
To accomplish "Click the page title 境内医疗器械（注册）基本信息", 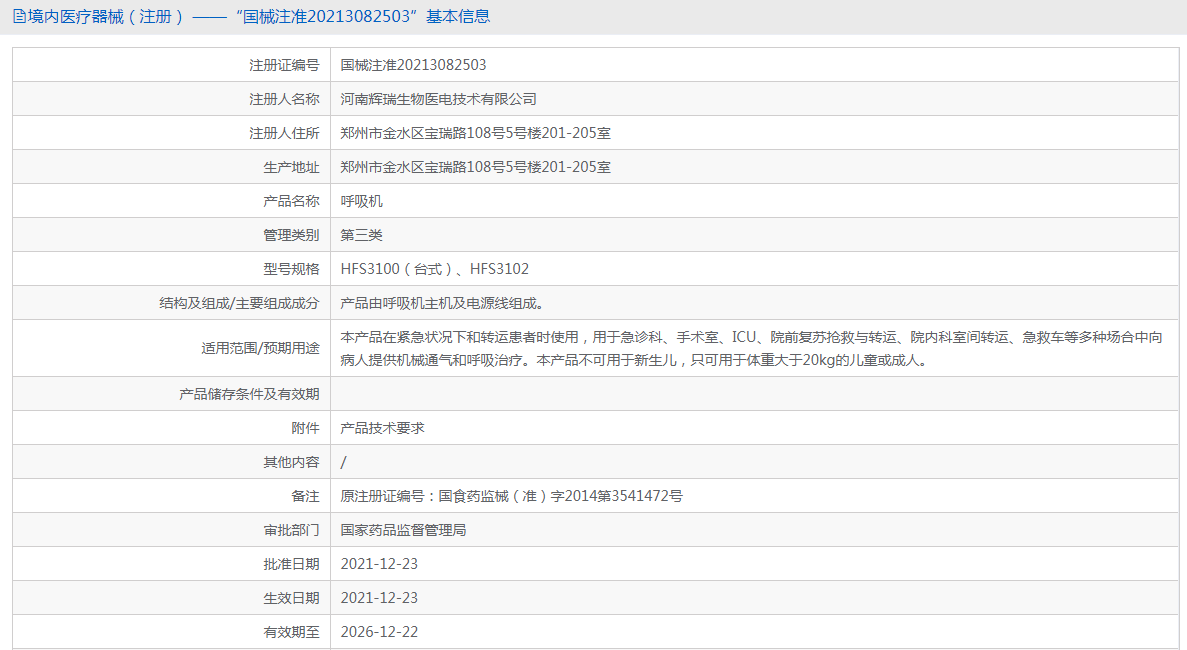I will click(x=259, y=17).
